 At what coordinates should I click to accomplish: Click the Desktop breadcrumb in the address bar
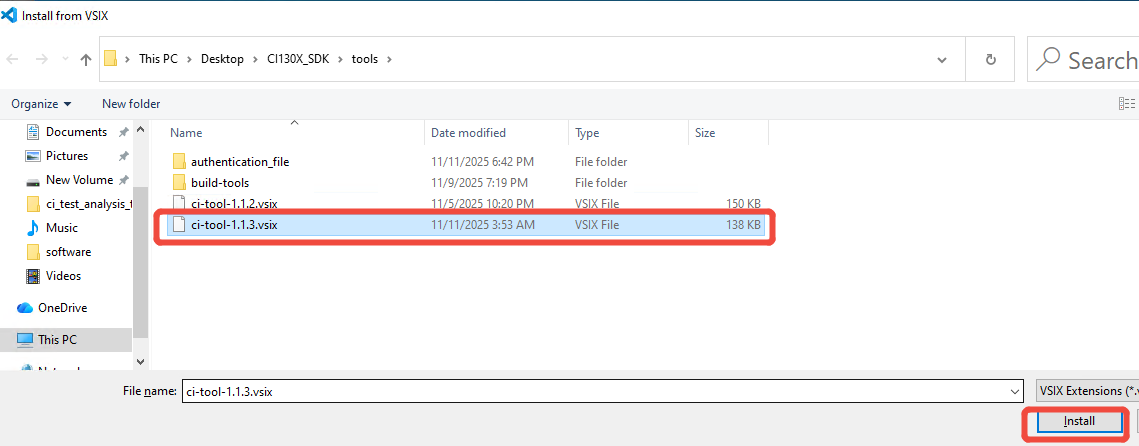222,59
